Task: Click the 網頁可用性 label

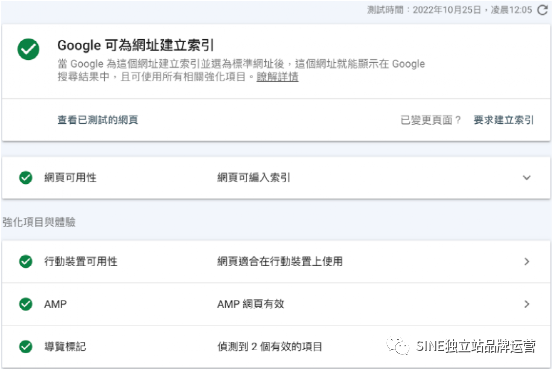Action: click(x=70, y=178)
